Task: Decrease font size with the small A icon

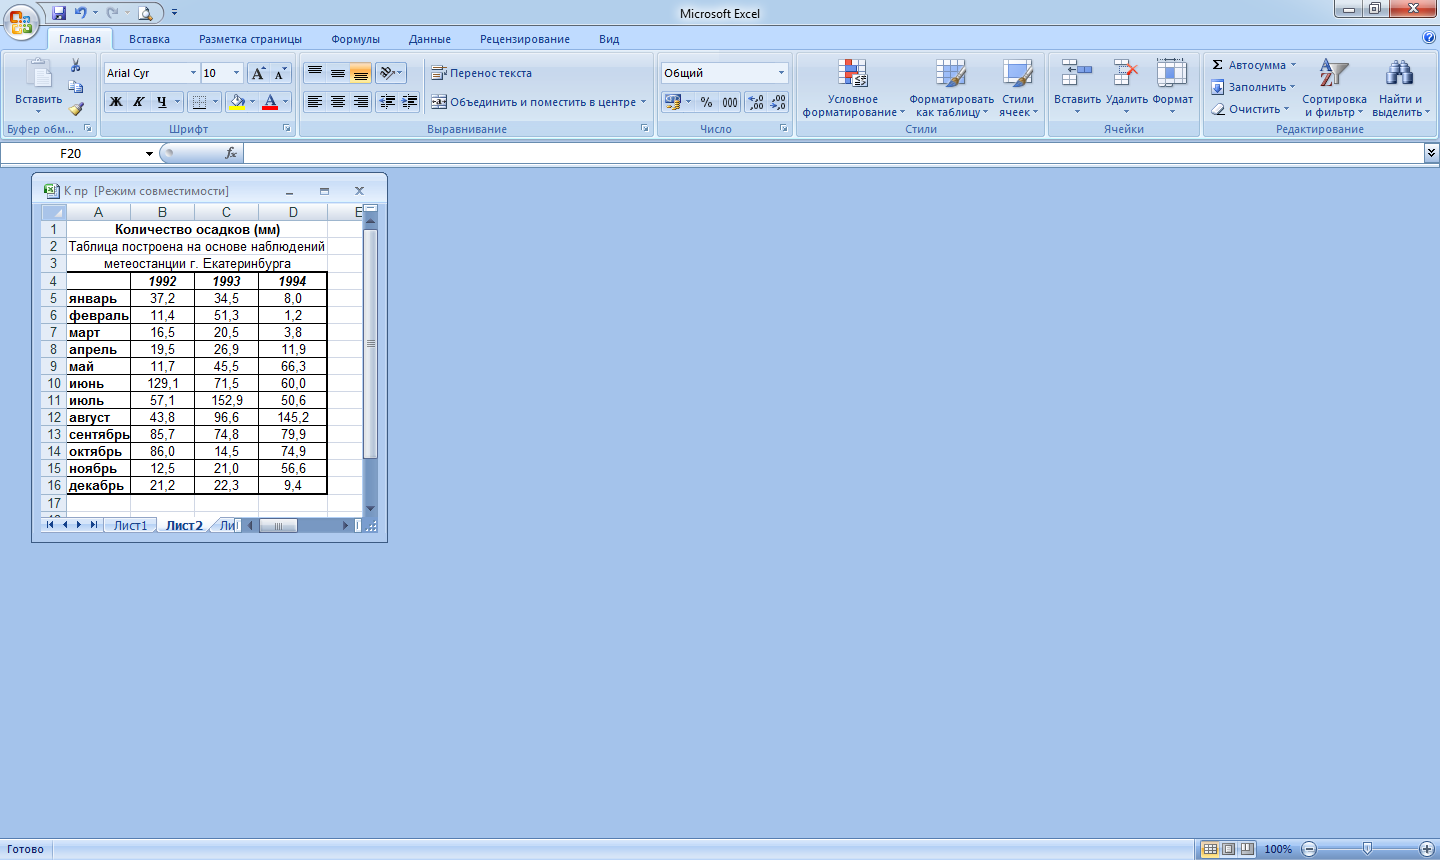Action: tap(280, 73)
